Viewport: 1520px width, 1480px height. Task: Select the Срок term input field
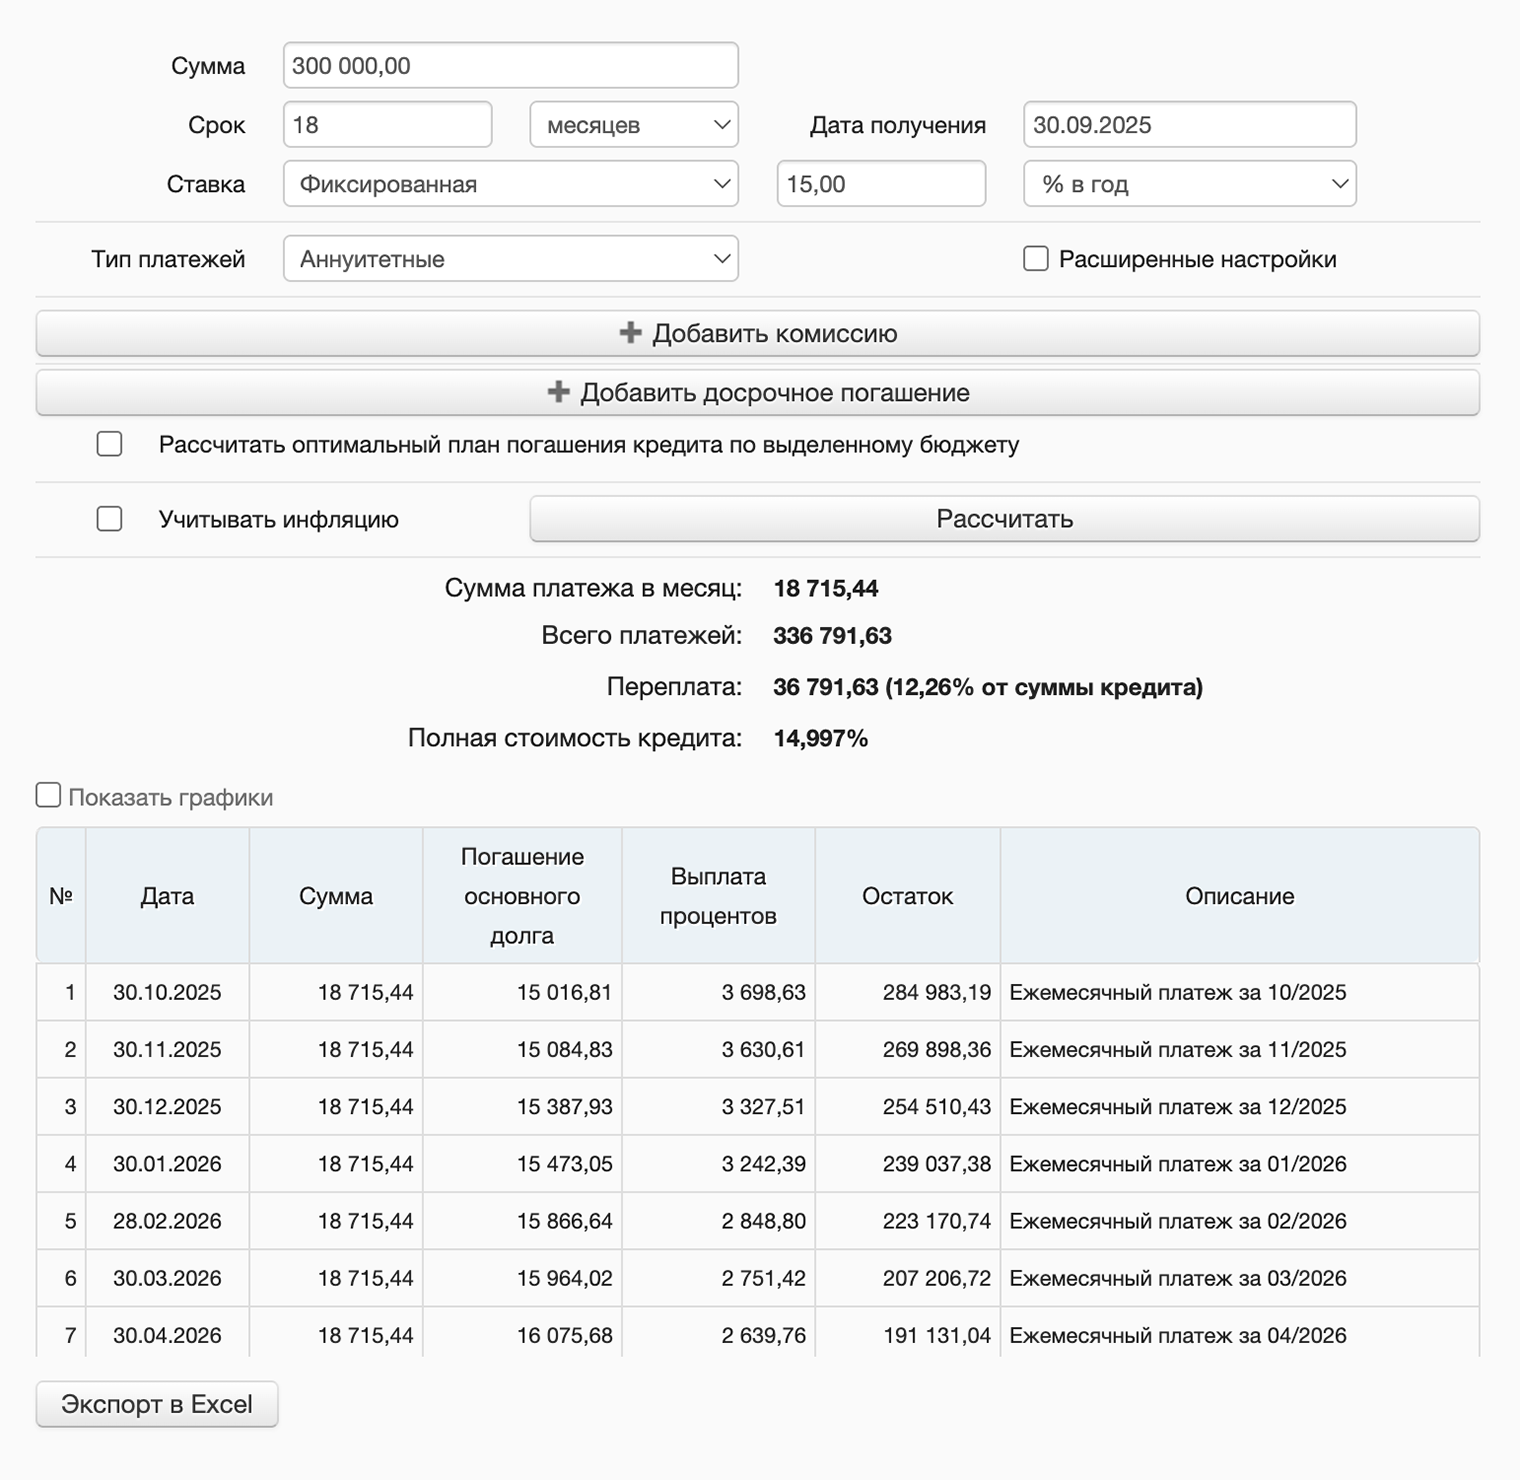[387, 124]
